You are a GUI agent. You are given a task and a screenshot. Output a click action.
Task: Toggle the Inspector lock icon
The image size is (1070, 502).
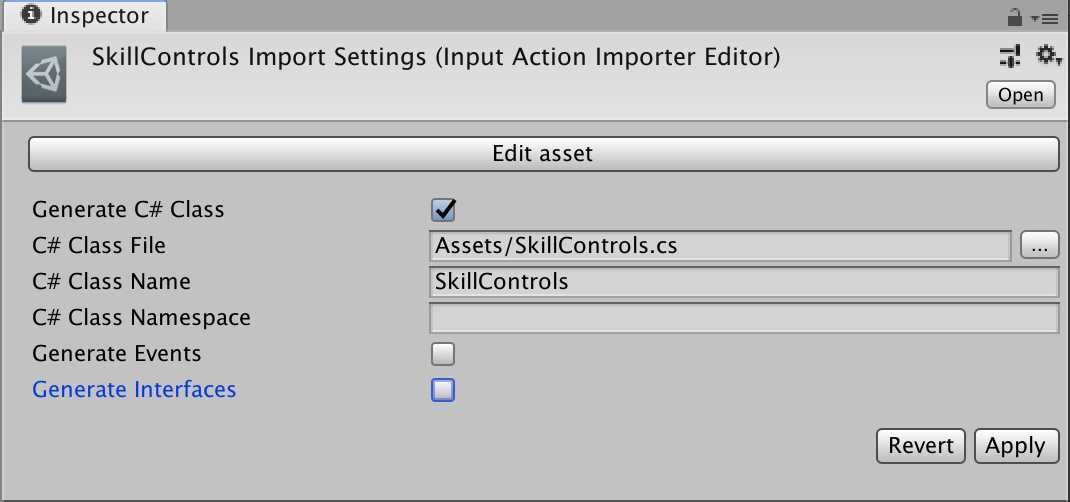click(1015, 18)
